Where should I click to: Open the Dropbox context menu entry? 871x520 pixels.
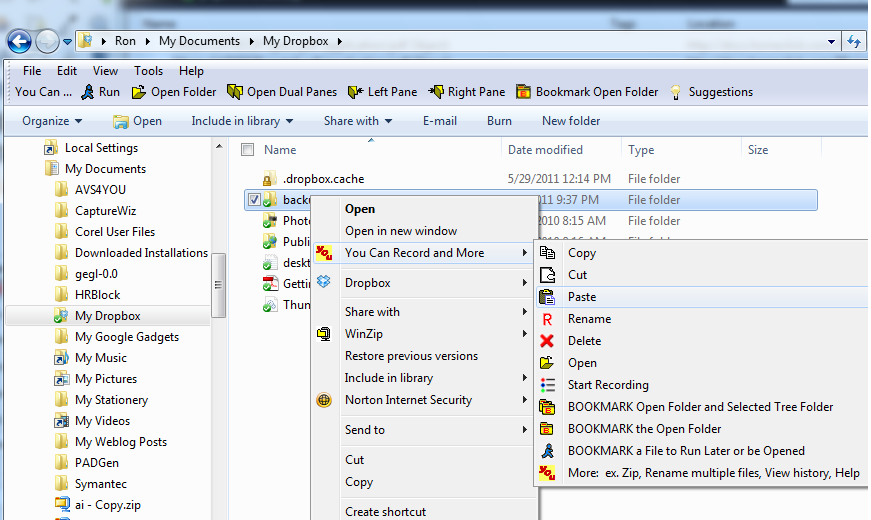click(367, 283)
